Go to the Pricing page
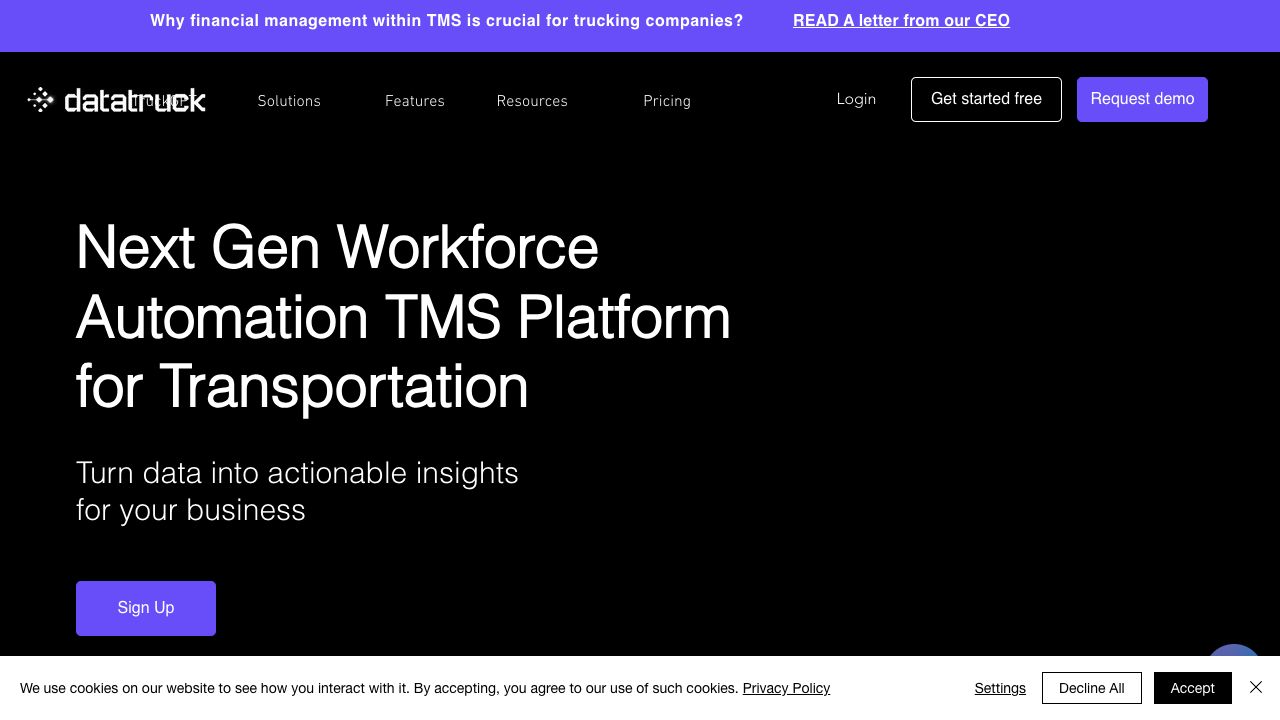Viewport: 1280px width, 720px height. pyautogui.click(x=667, y=101)
